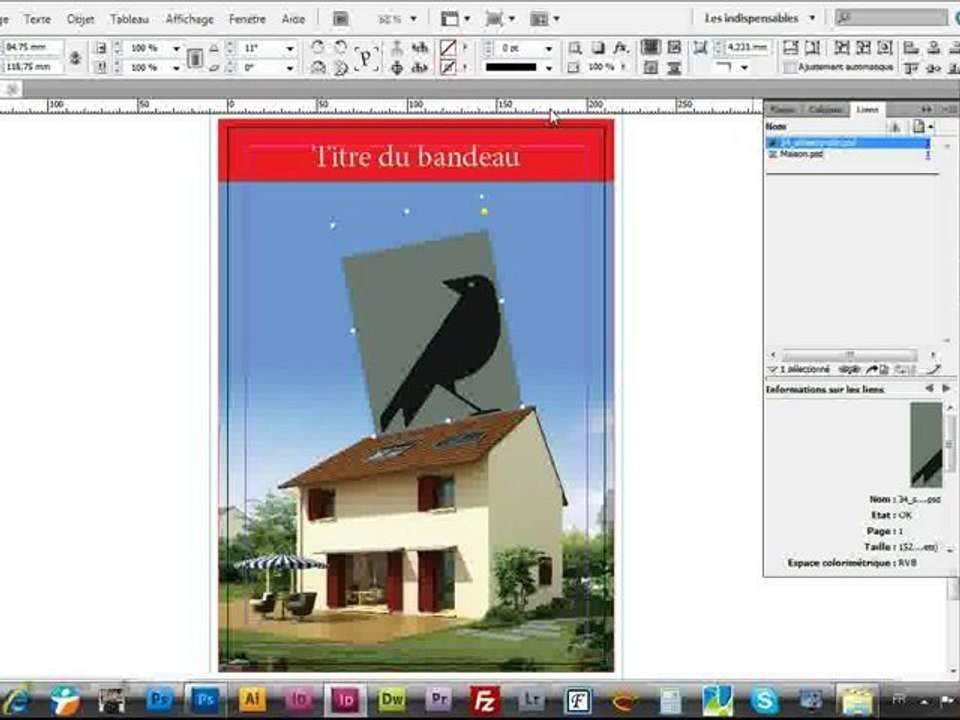Image resolution: width=960 pixels, height=720 pixels.
Task: Select the Maison.psd link row
Action: 849,155
